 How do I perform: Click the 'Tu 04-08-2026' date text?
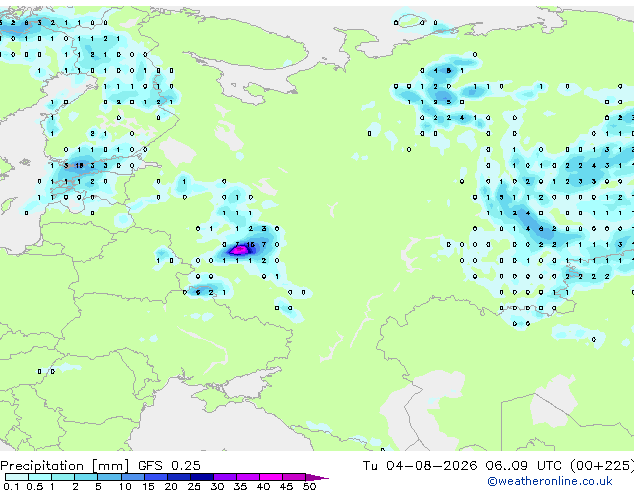coord(420,465)
